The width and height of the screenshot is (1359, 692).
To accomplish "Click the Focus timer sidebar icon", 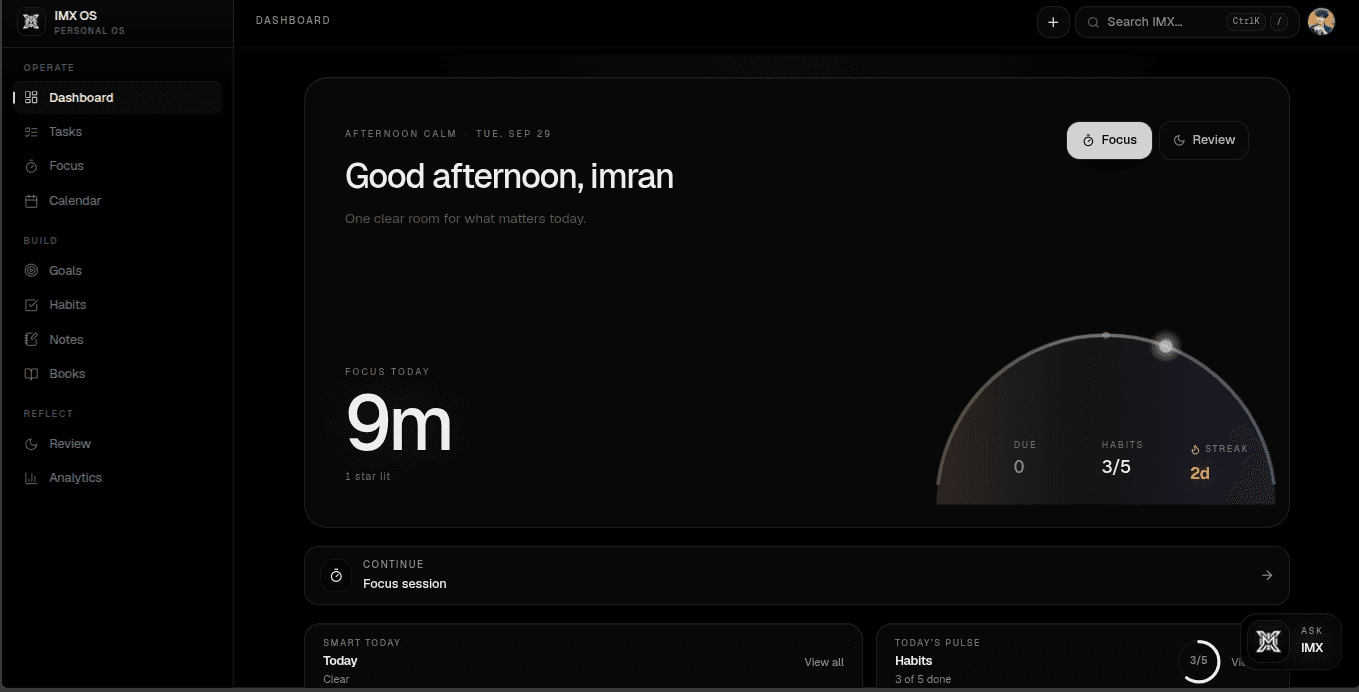I will point(31,166).
